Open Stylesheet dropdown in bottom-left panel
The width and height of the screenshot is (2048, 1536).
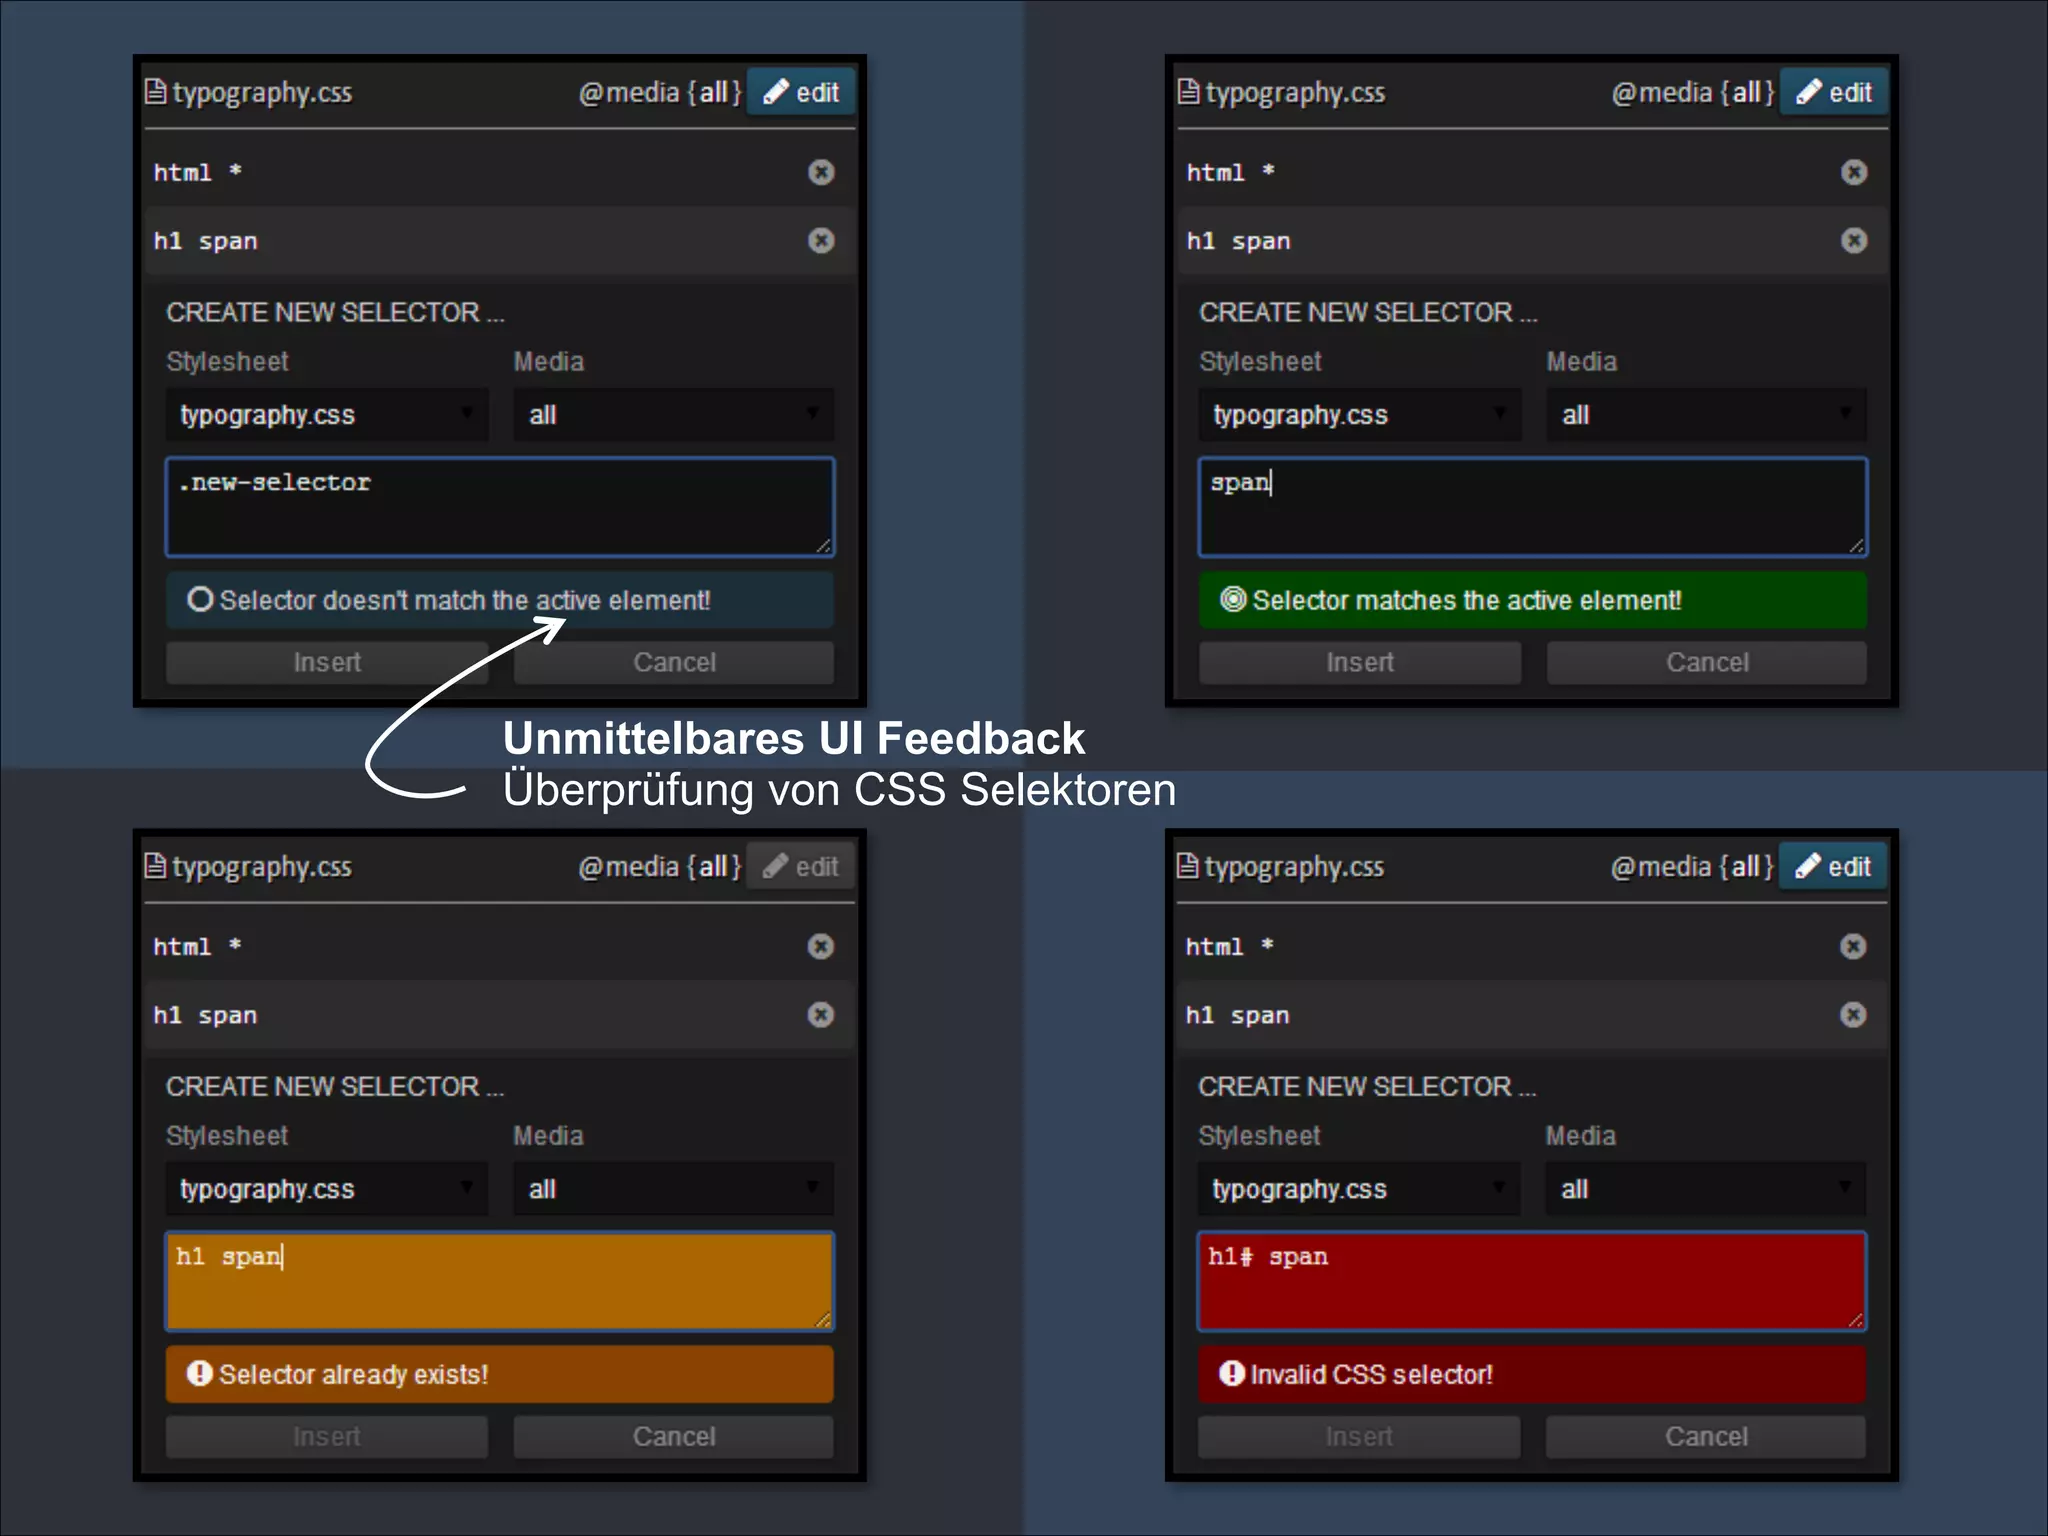pos(327,1188)
